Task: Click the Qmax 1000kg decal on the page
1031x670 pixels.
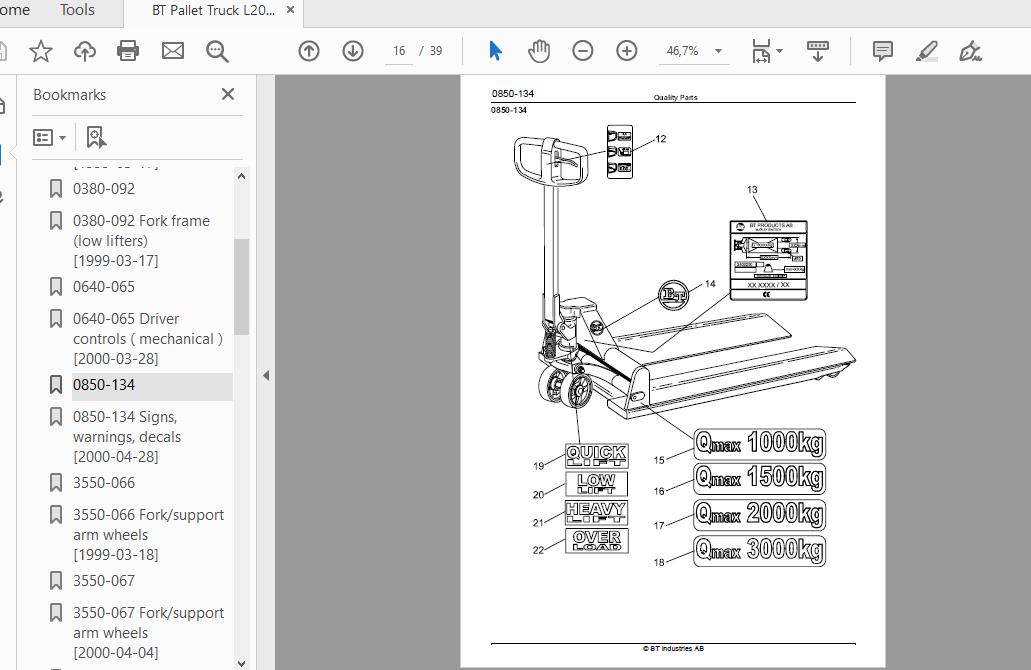Action: (x=759, y=443)
